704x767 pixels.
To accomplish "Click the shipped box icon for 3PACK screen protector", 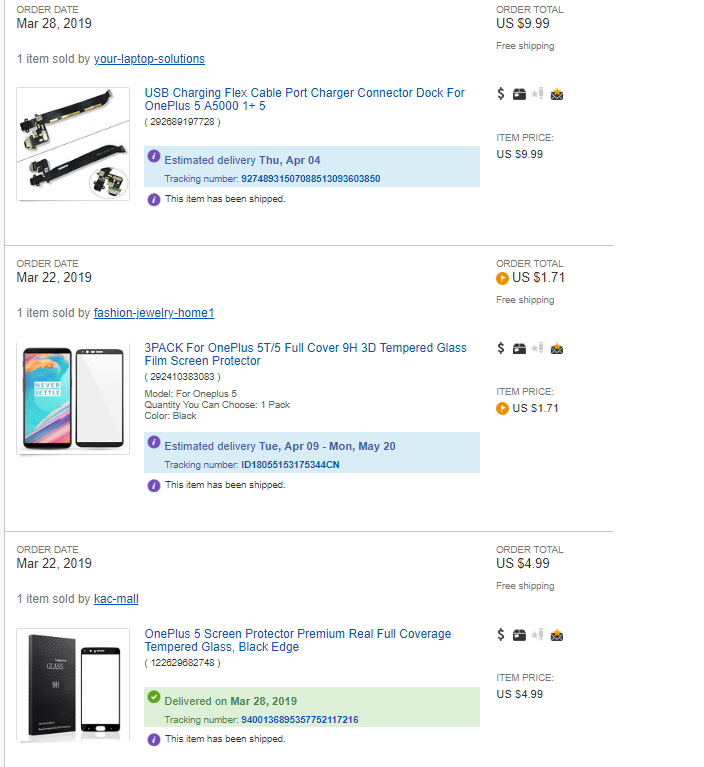I will 519,348.
